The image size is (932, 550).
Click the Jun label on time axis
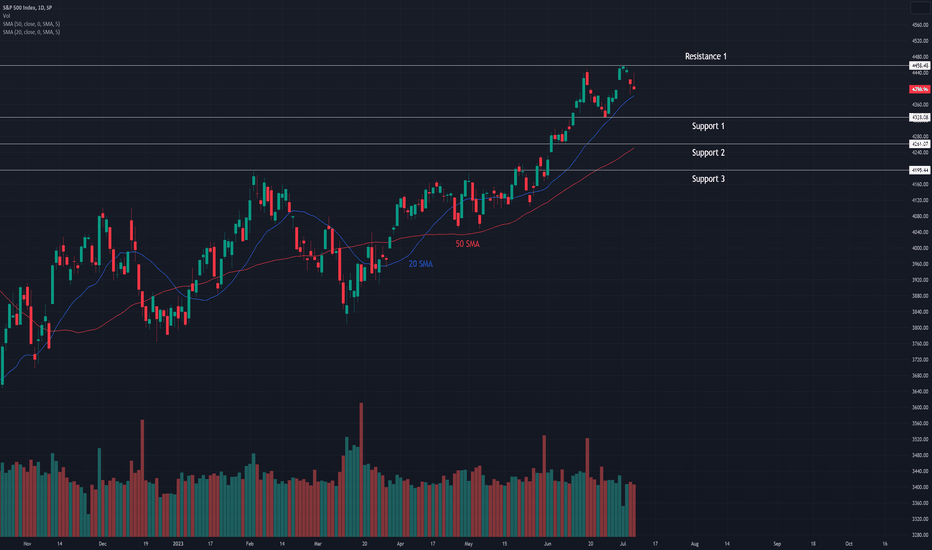coord(547,543)
